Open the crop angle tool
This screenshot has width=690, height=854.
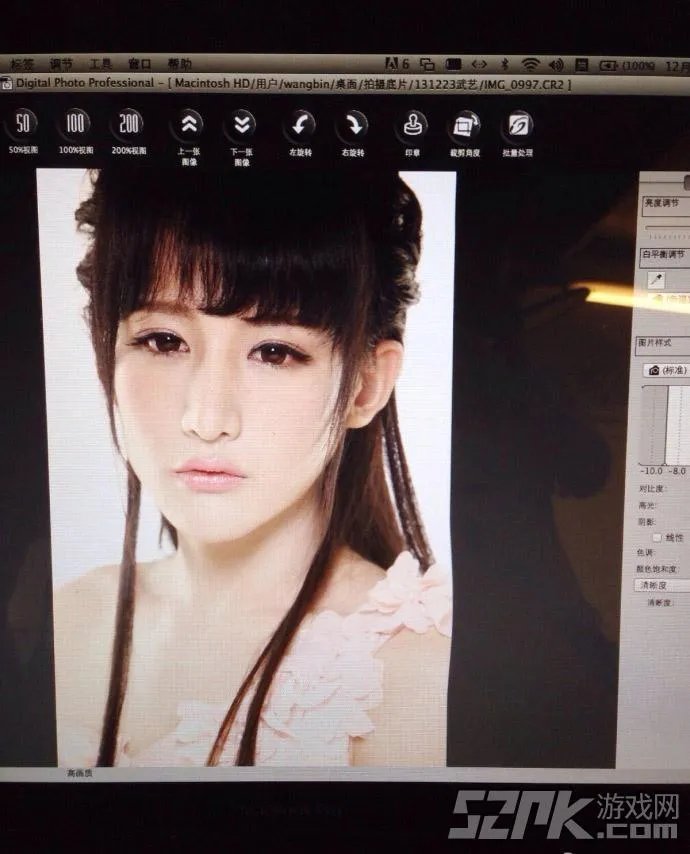point(466,126)
